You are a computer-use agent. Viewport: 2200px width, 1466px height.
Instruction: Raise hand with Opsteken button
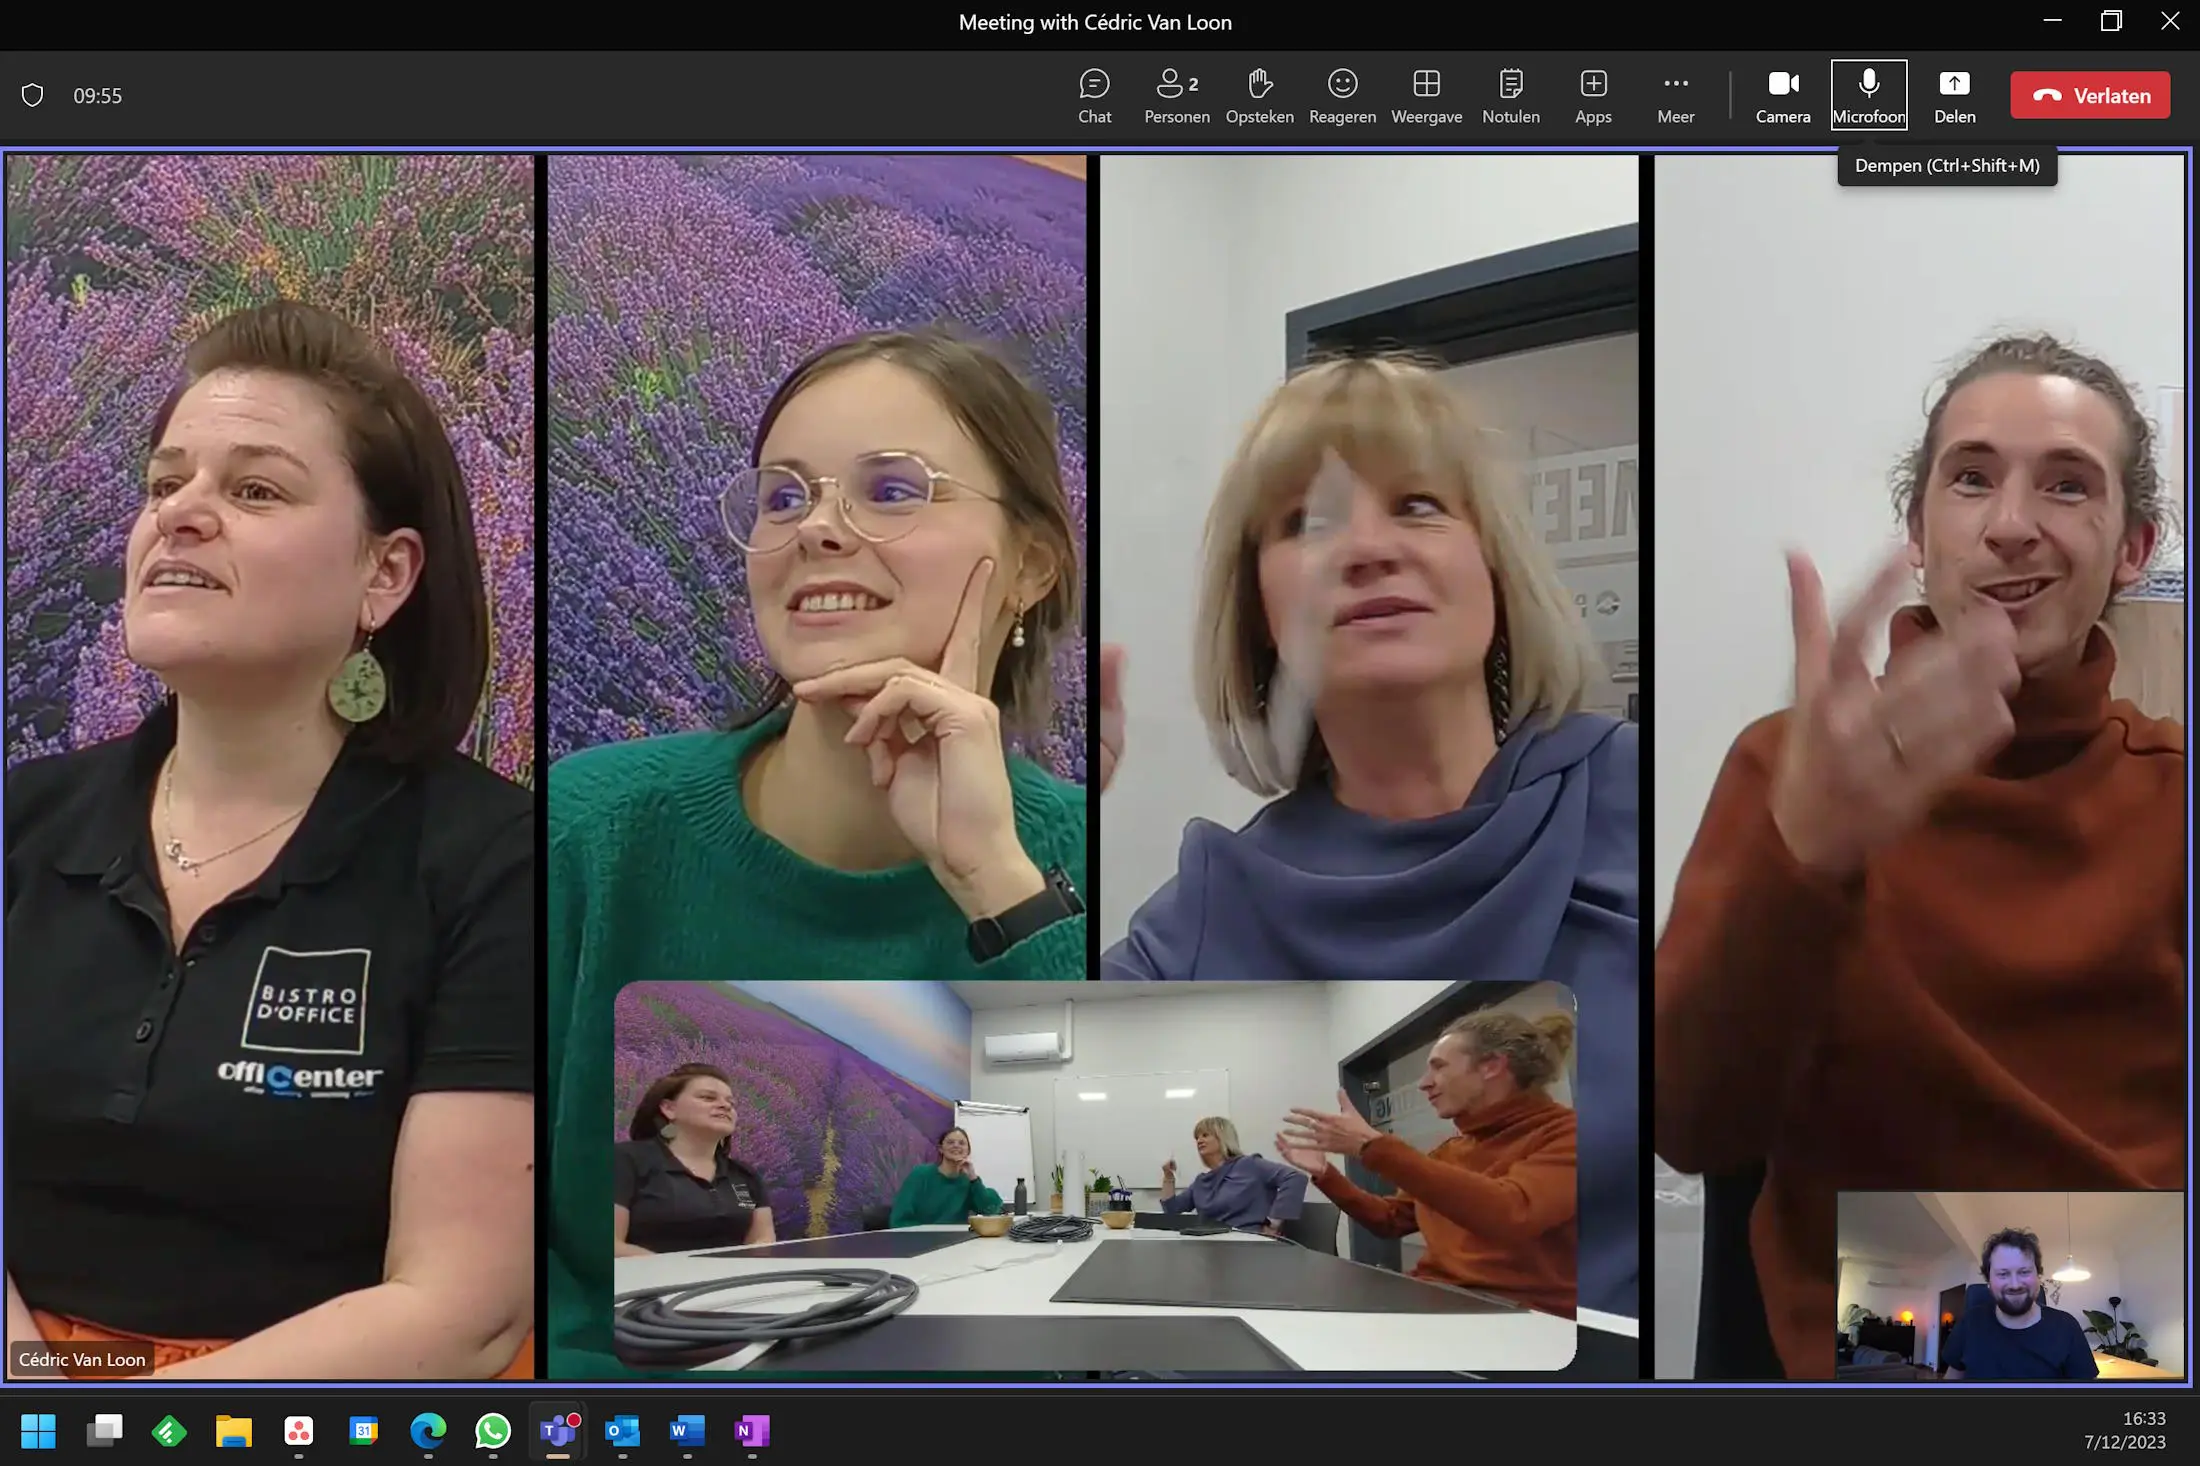click(x=1259, y=96)
